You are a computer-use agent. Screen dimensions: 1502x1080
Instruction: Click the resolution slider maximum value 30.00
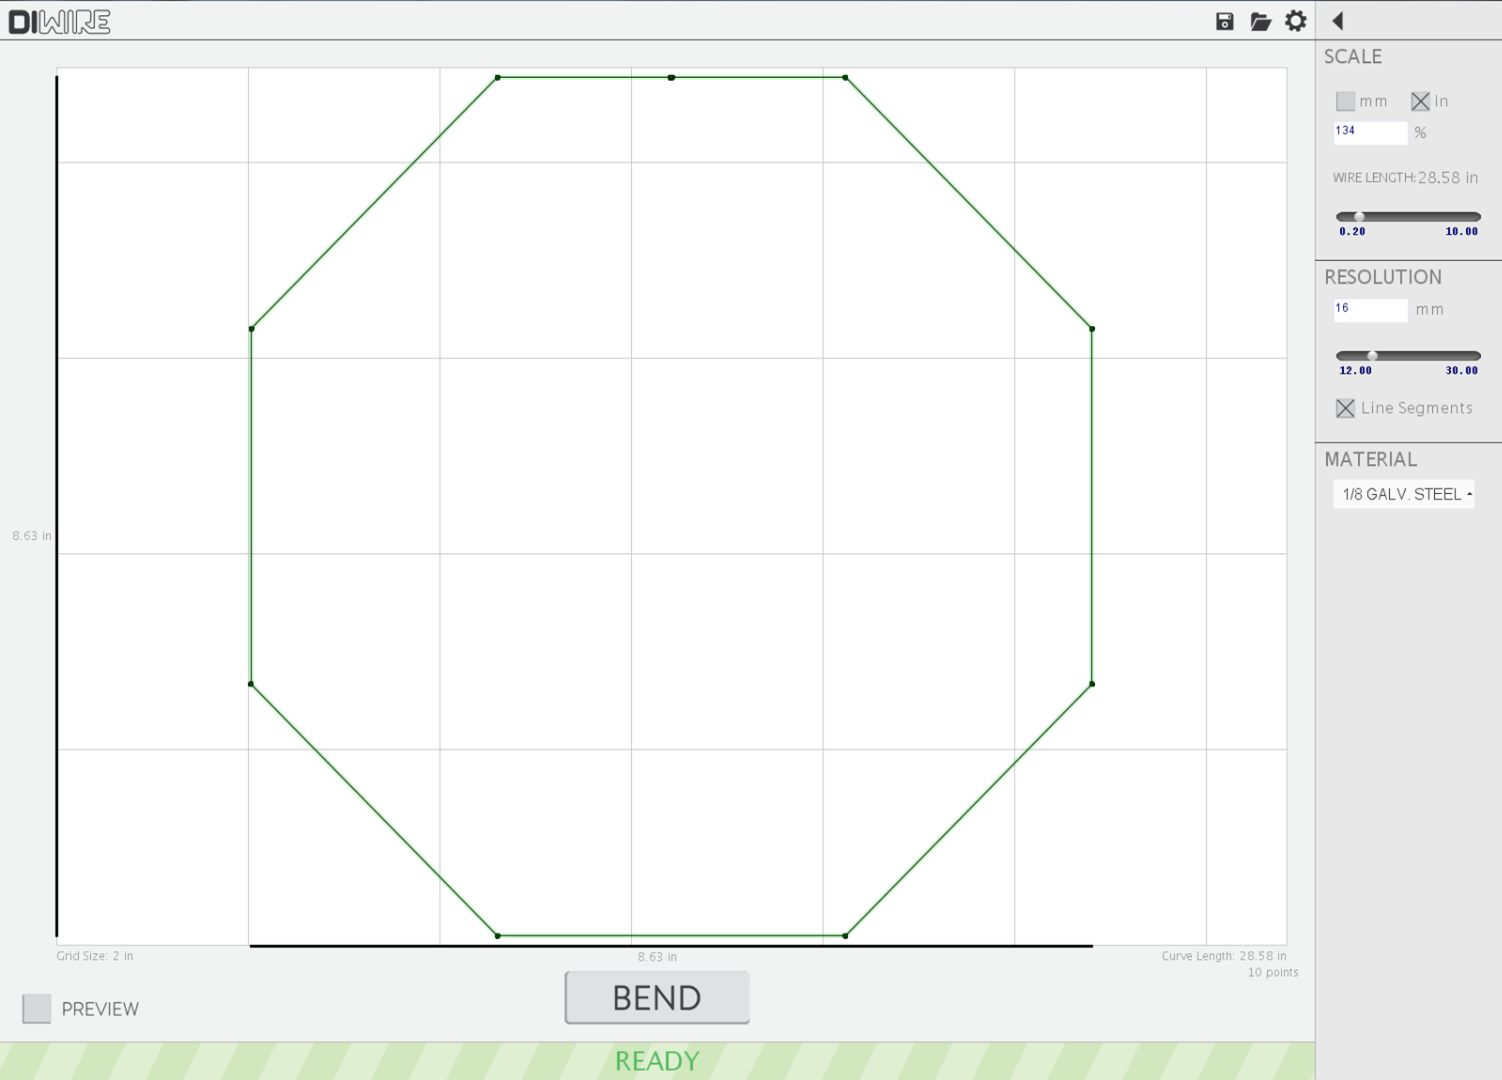[x=1461, y=370]
